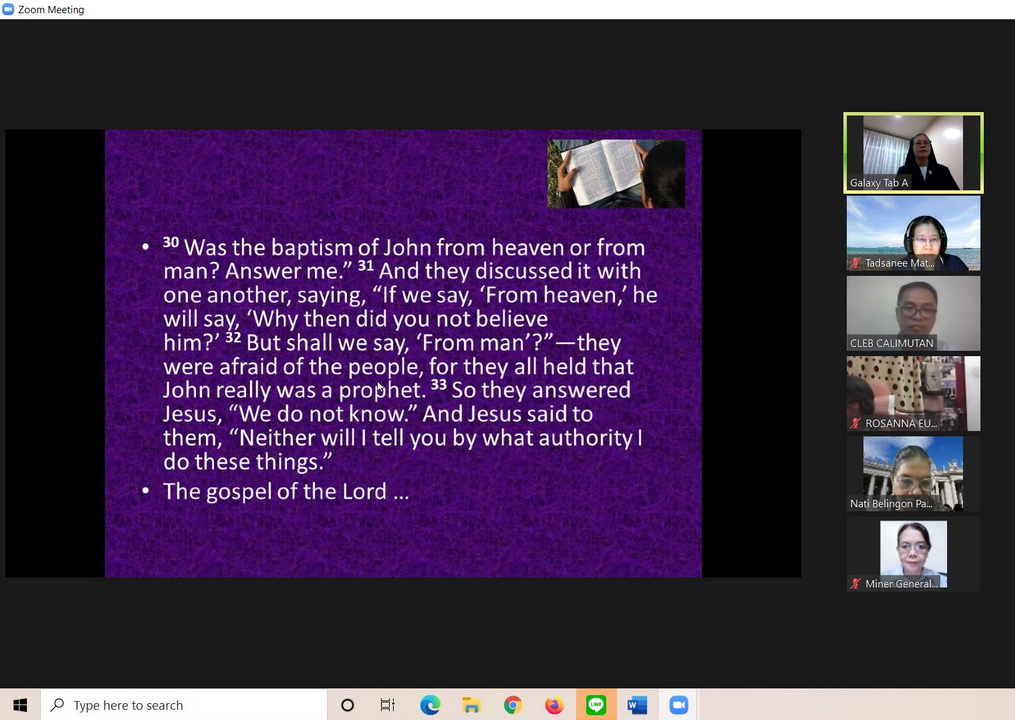Screen dimensions: 1015x720
Task: Switch to Microsoft Word in the taskbar
Action: [x=637, y=705]
